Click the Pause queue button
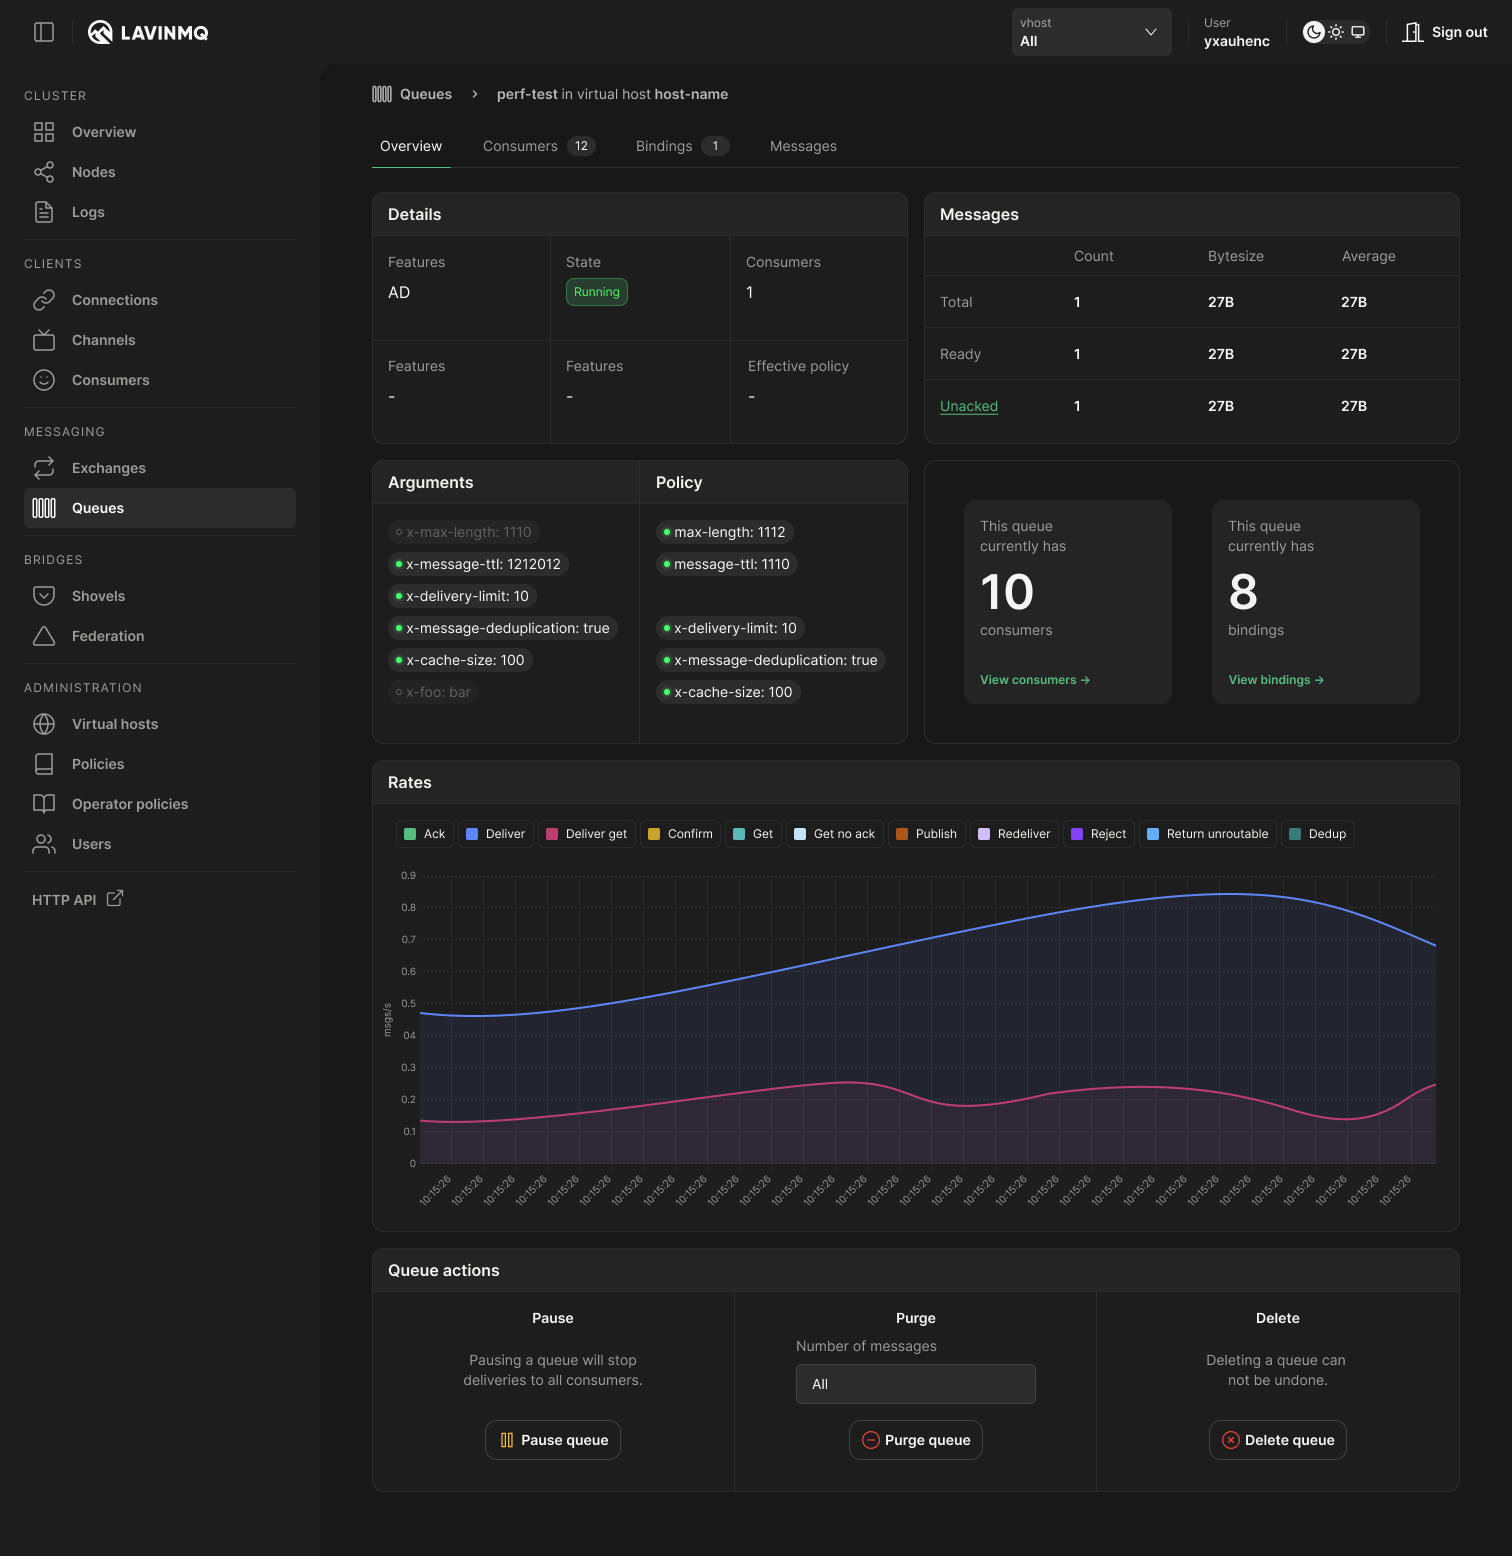This screenshot has width=1512, height=1556. pos(553,1440)
